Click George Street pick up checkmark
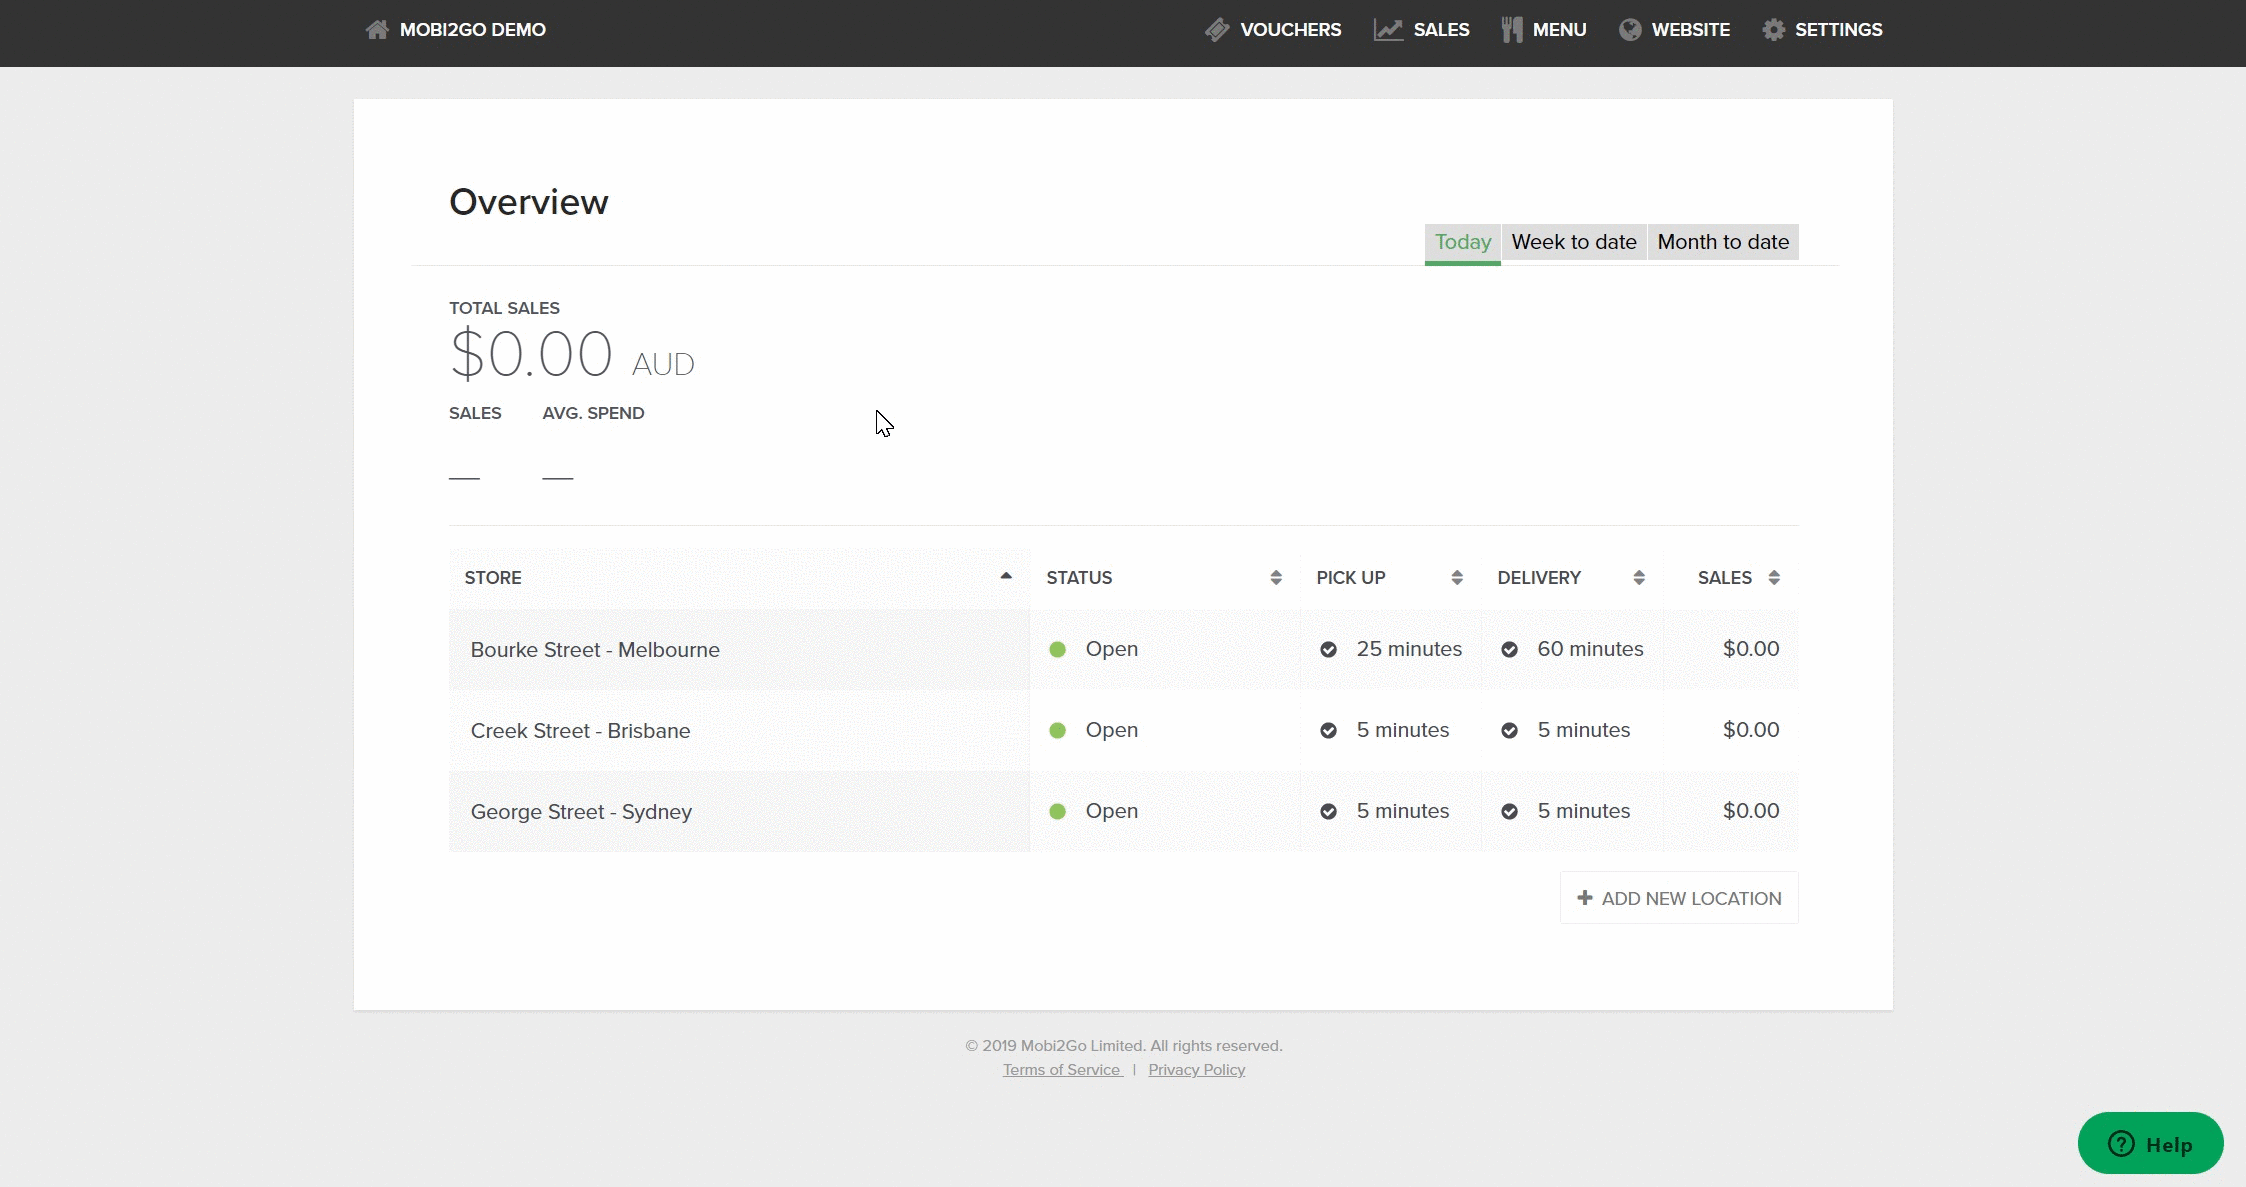 coord(1328,812)
